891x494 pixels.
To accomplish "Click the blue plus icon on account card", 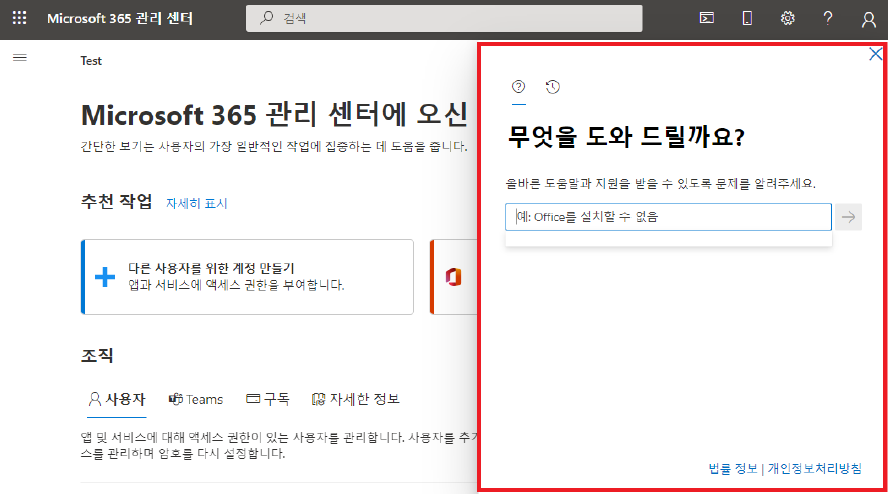I will 105,277.
